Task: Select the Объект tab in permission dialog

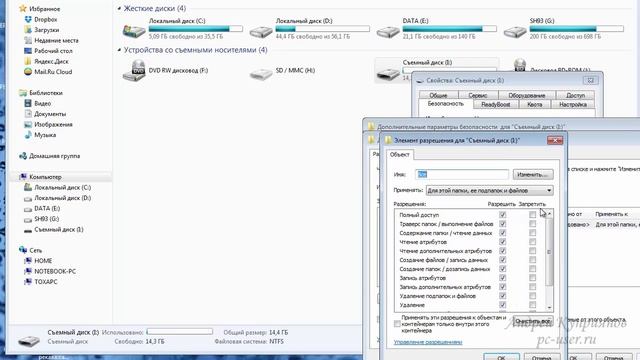Action: (x=399, y=154)
